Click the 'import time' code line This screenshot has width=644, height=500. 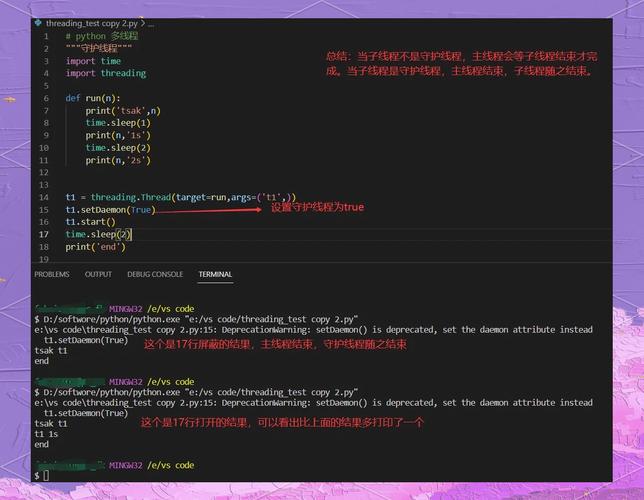[93, 61]
